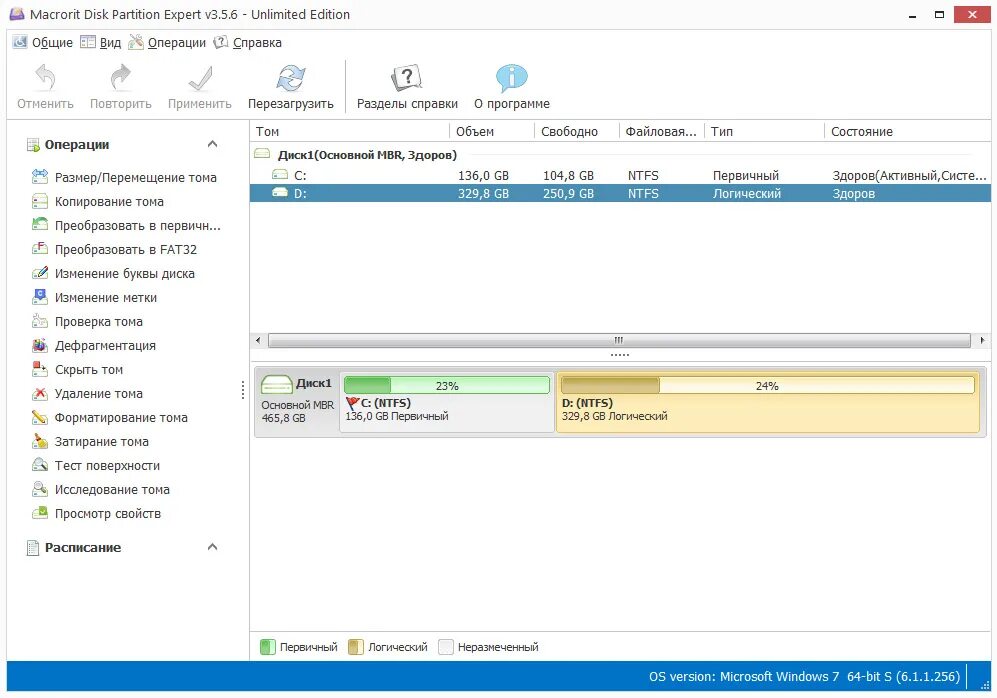
Task: Click the Преобразовать в FAT32 icon
Action: (x=39, y=249)
